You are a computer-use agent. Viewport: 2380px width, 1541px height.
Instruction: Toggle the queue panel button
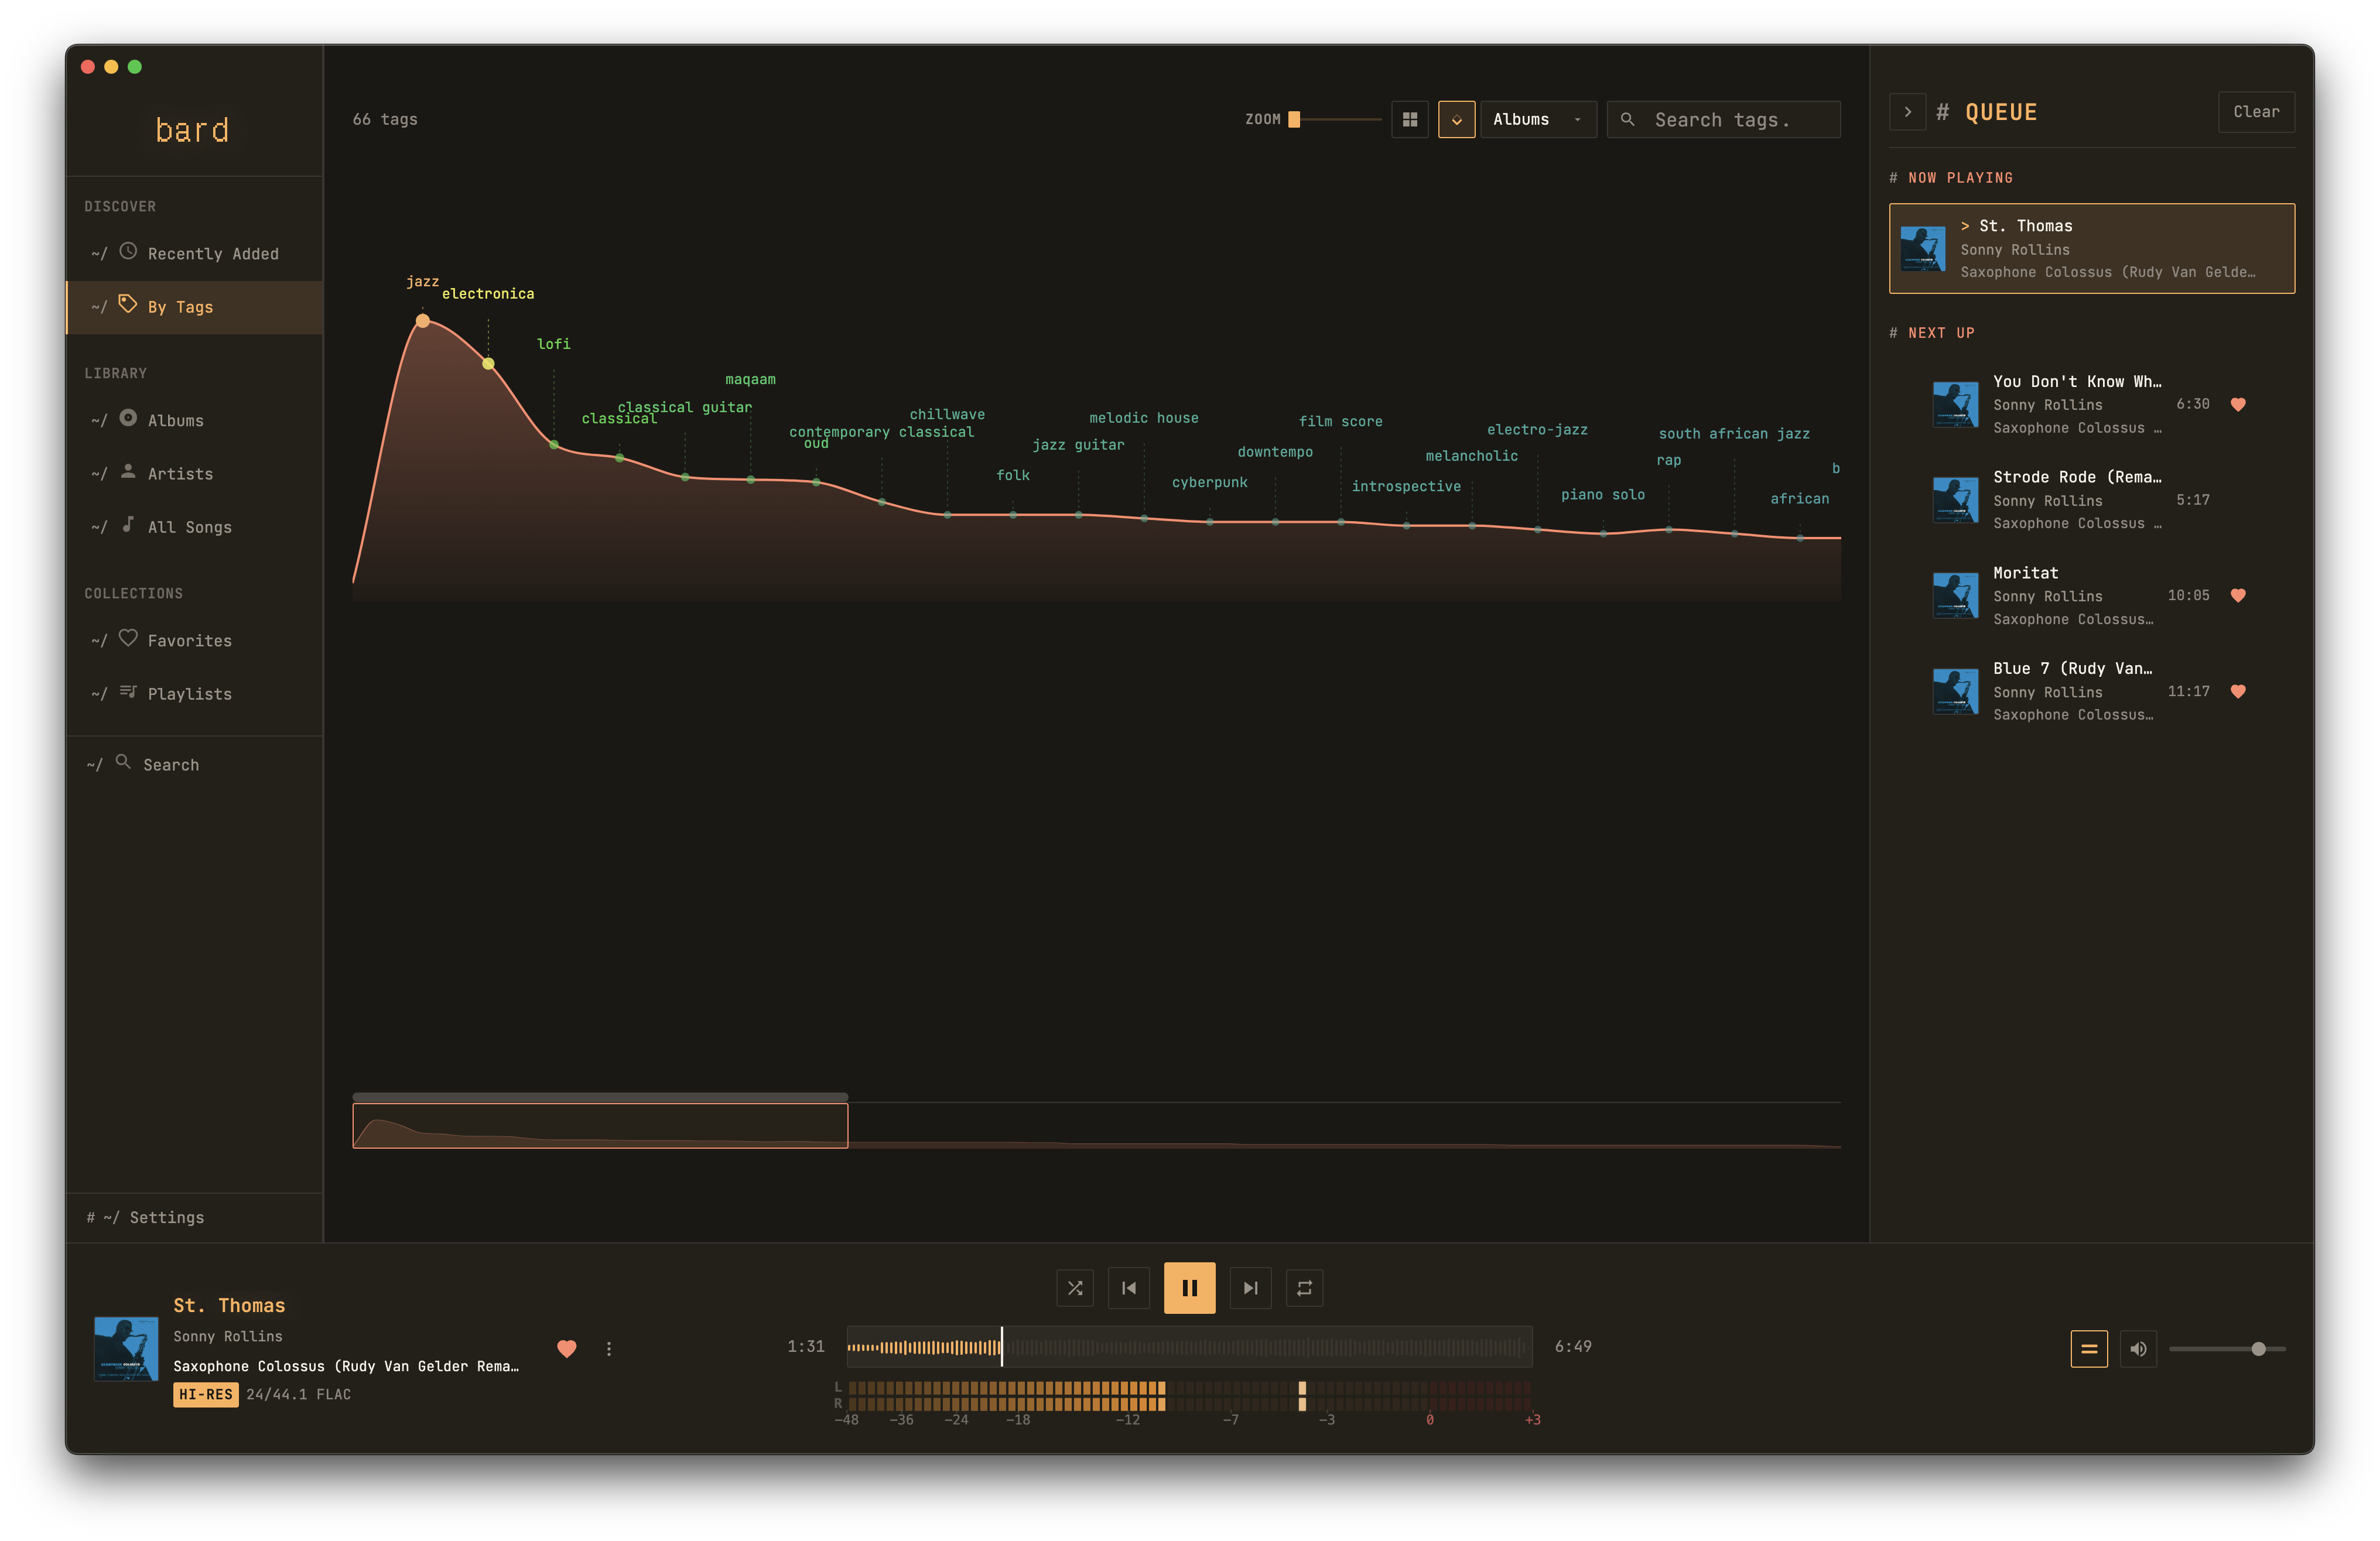(2088, 1349)
